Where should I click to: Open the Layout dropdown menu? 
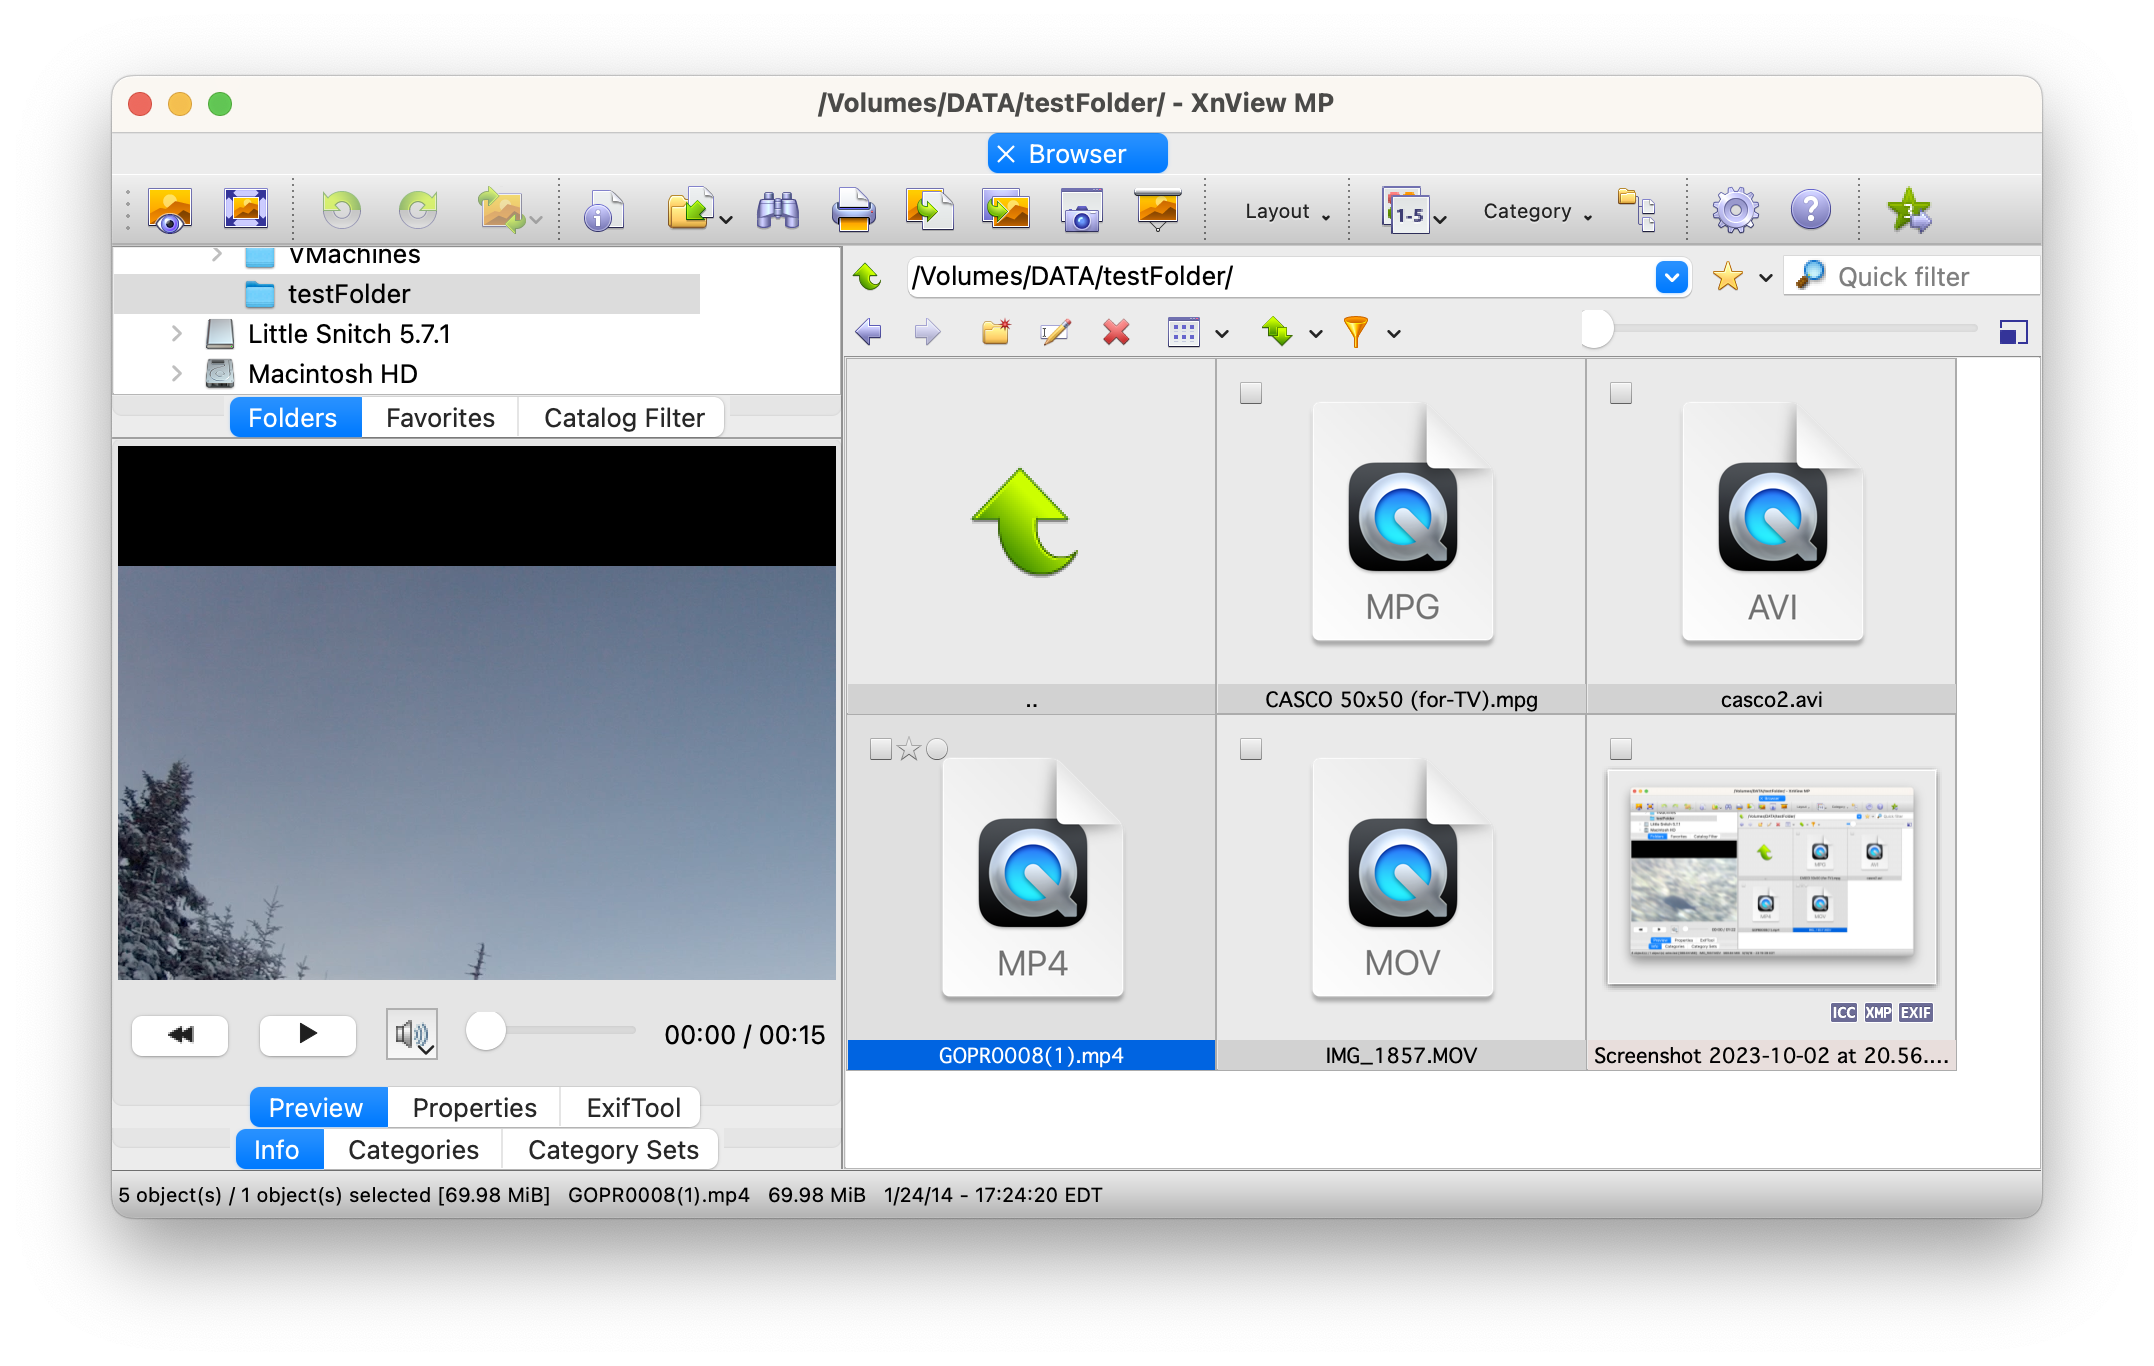[x=1287, y=211]
